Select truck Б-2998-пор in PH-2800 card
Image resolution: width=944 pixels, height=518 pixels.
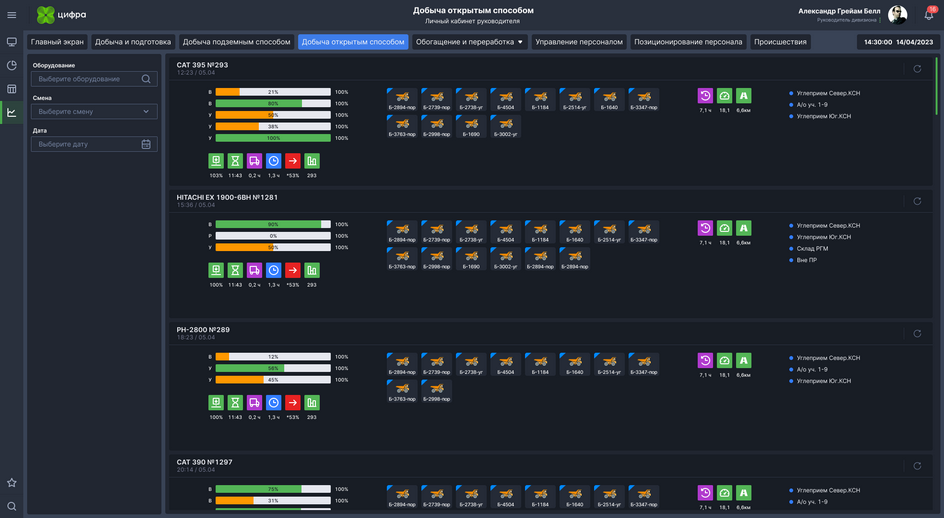436,391
